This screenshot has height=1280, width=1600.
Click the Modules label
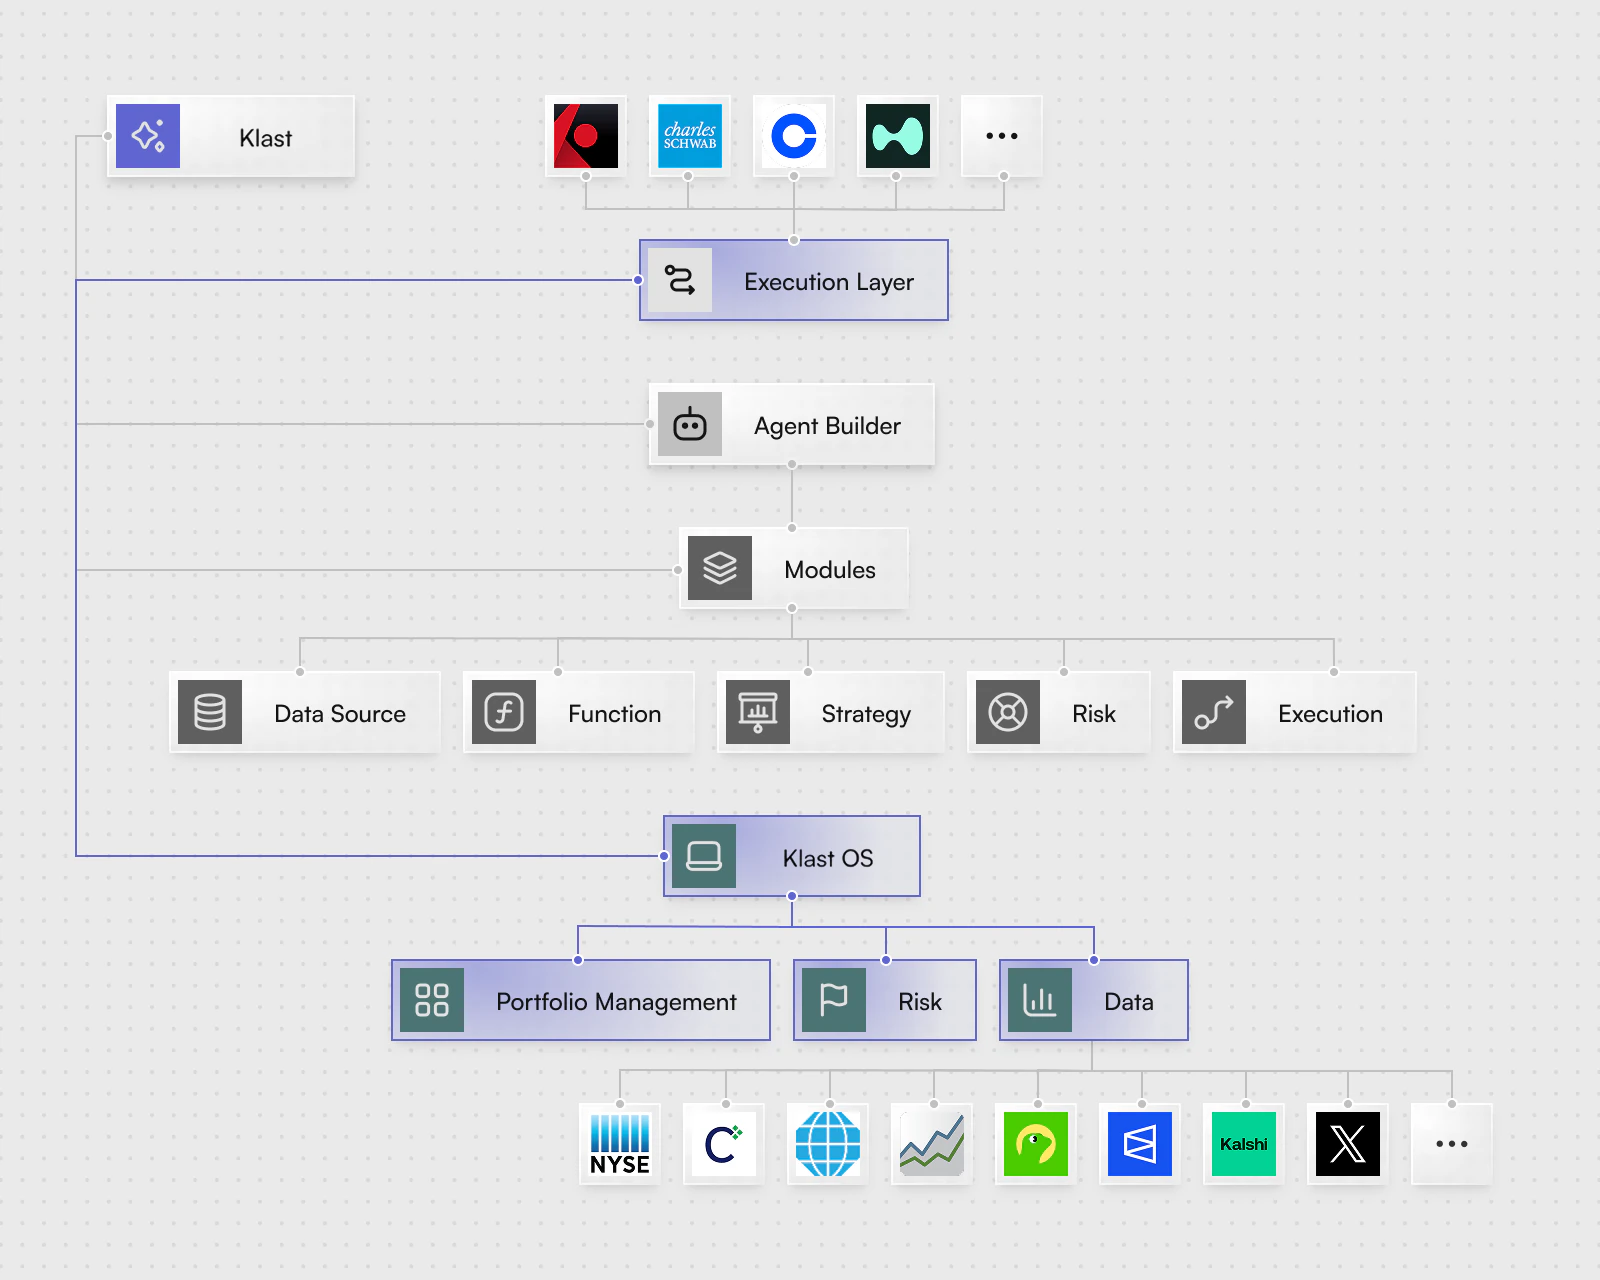point(830,570)
